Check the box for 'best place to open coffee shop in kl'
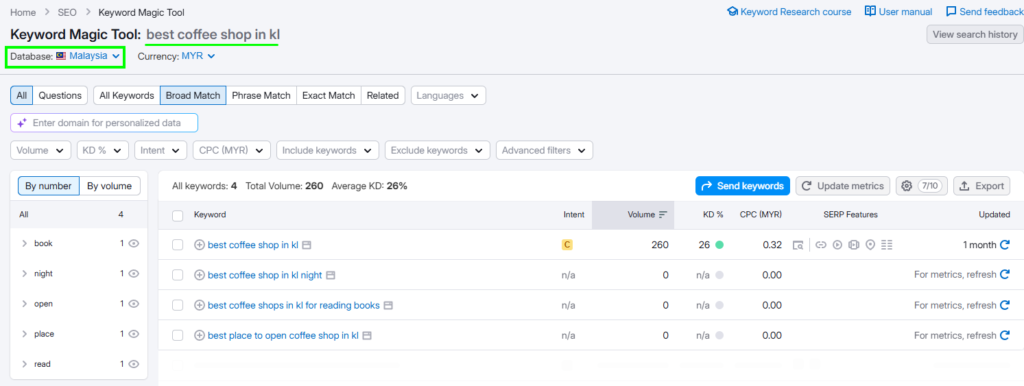 coord(178,335)
